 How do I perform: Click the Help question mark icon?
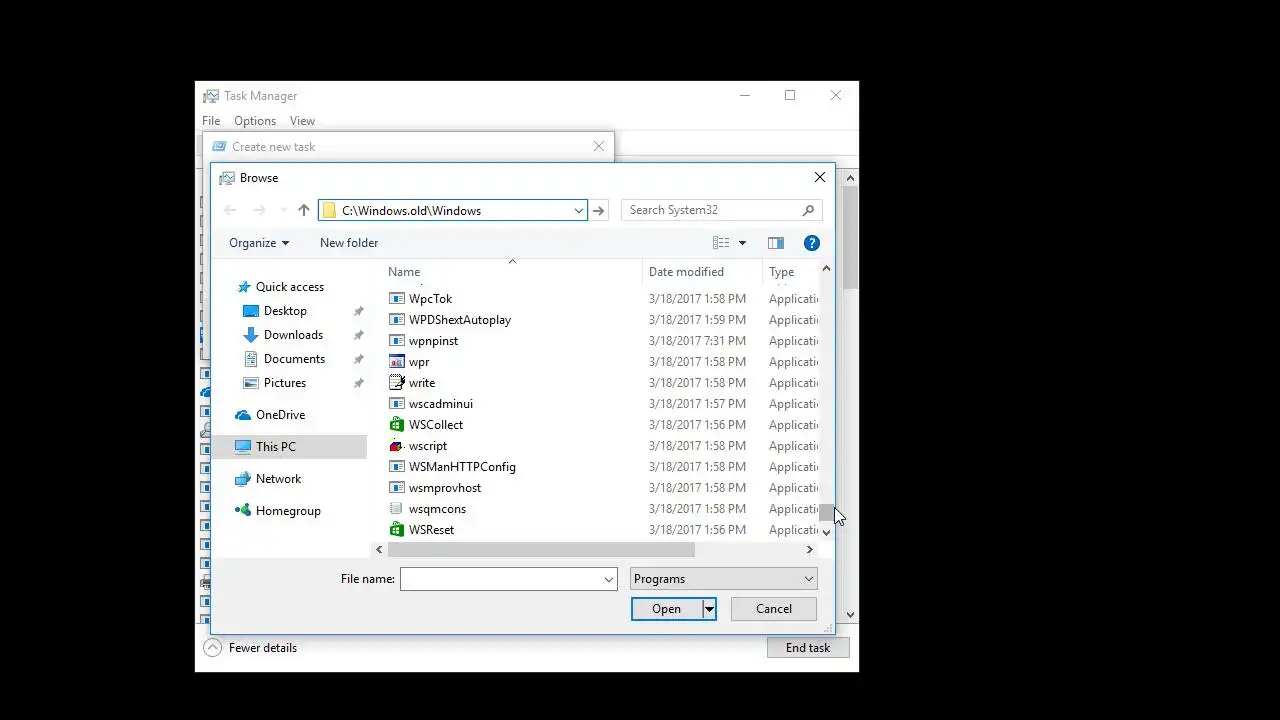point(812,243)
